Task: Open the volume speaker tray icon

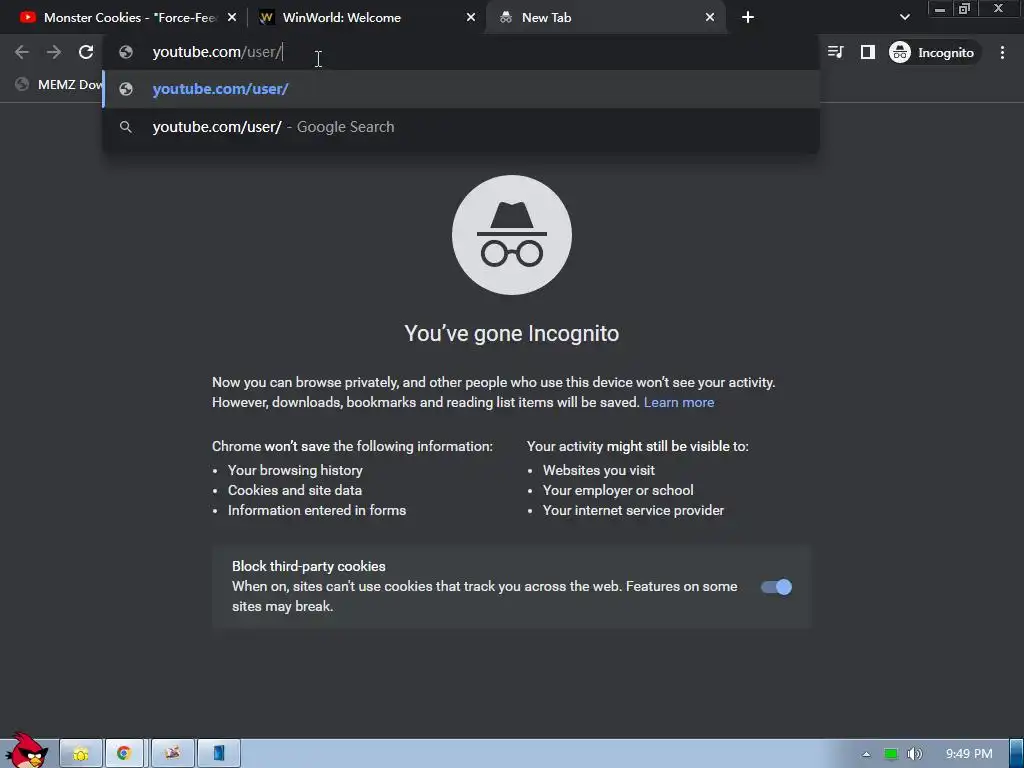Action: coord(915,754)
